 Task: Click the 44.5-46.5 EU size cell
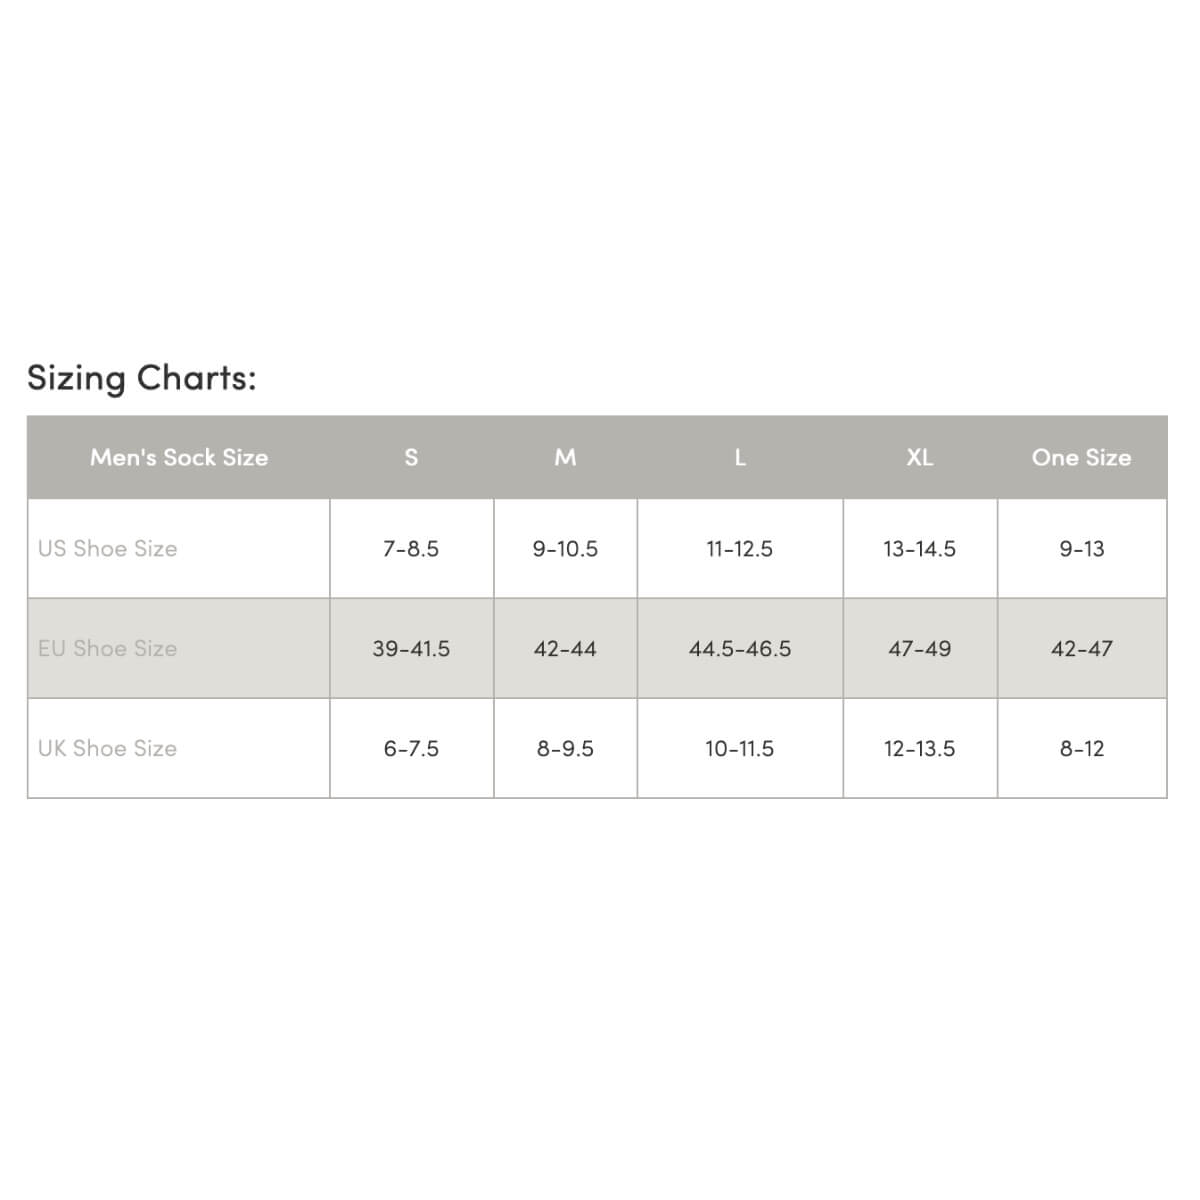pyautogui.click(x=740, y=648)
